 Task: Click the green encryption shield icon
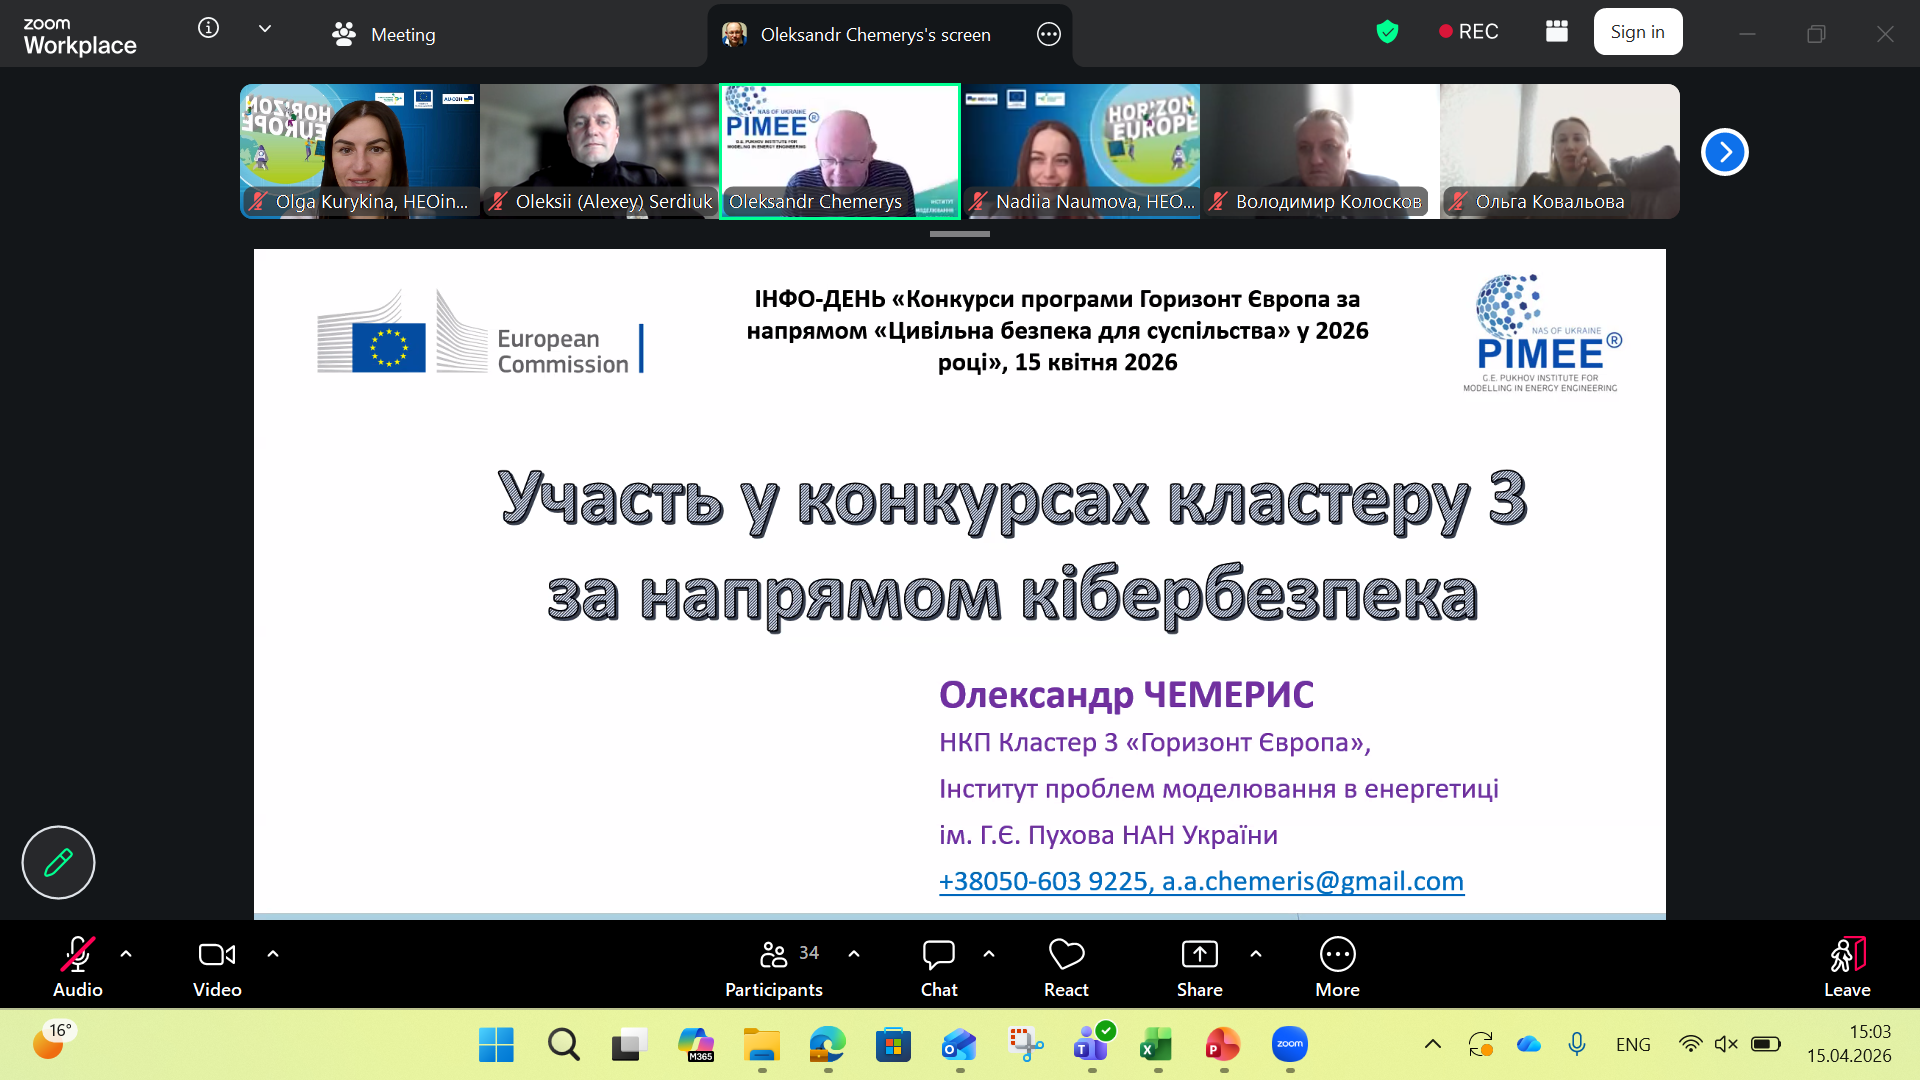(x=1387, y=32)
